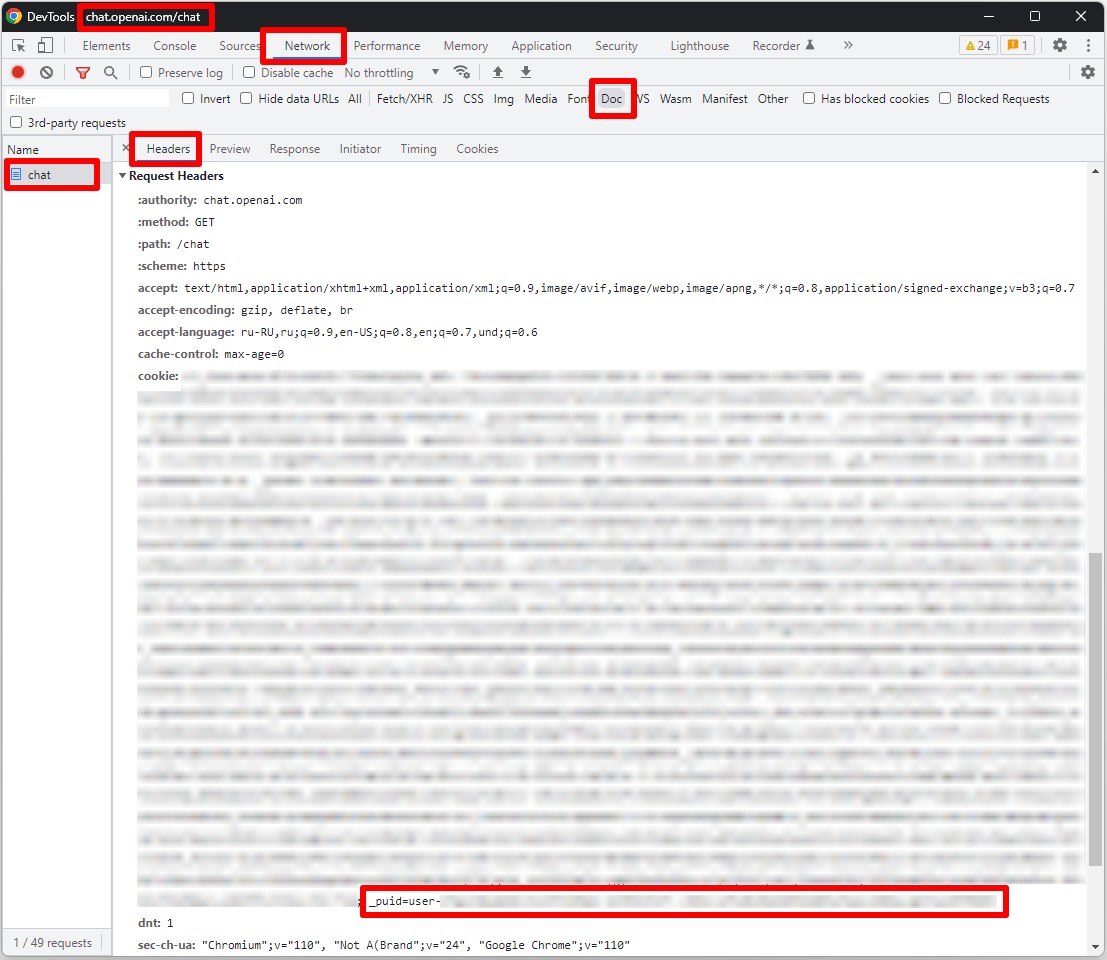Screen dimensions: 1107x960
Task: Export HAR file with download arrow
Action: (x=526, y=72)
